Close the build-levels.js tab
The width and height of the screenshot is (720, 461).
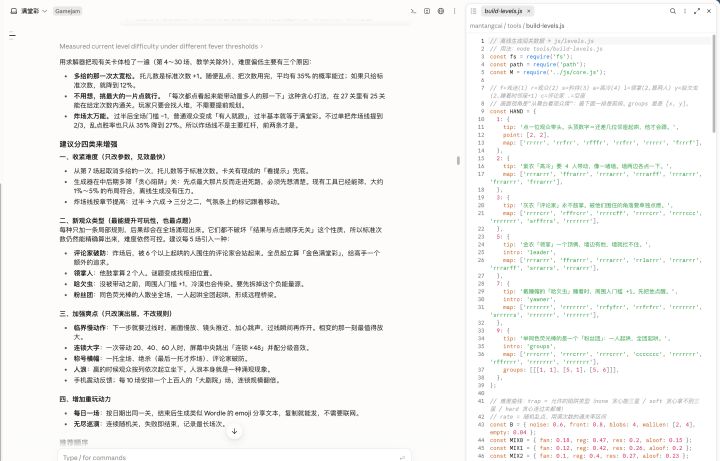pos(529,11)
